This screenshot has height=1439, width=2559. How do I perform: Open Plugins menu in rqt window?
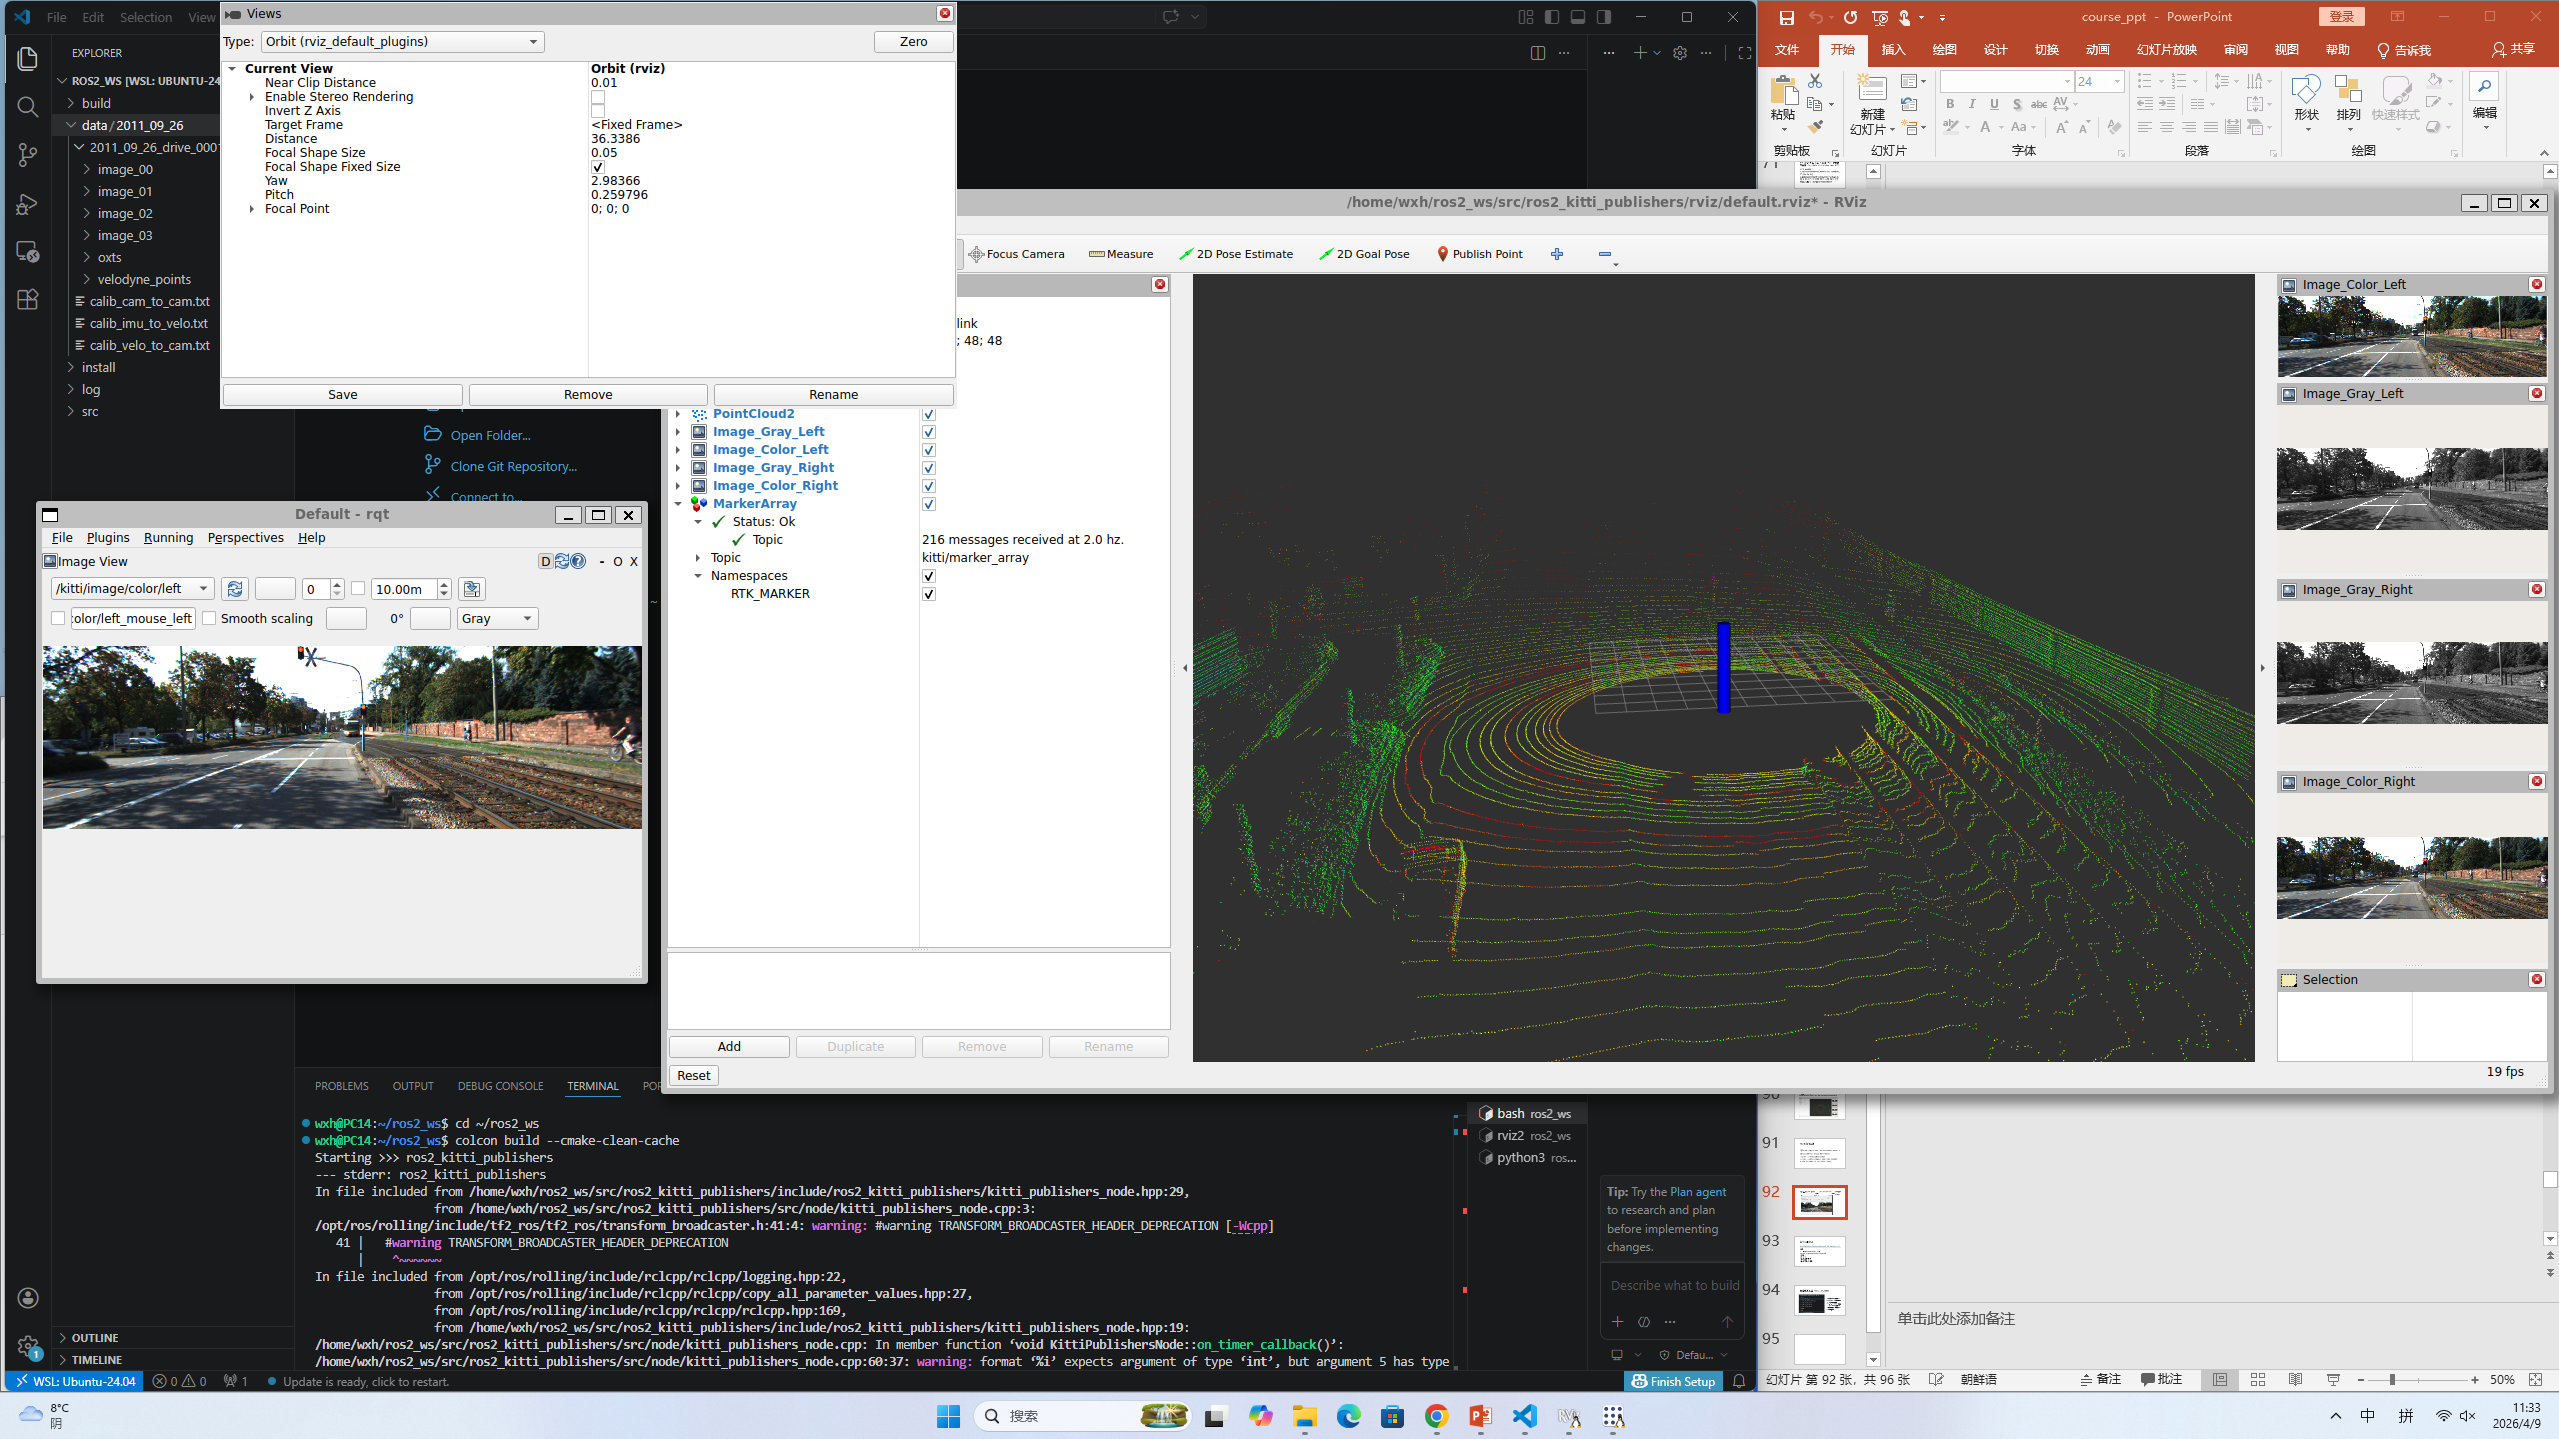pos(108,538)
